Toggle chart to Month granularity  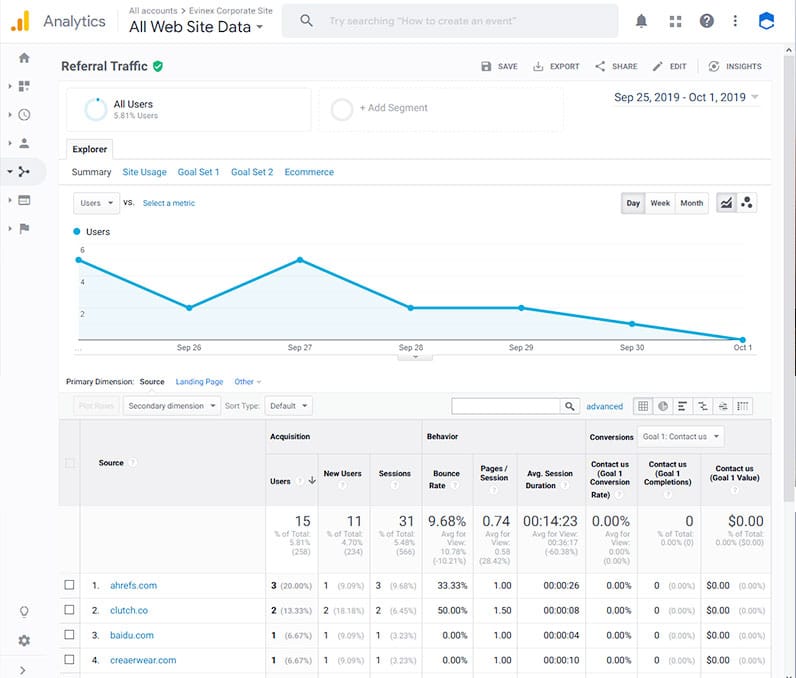691,203
